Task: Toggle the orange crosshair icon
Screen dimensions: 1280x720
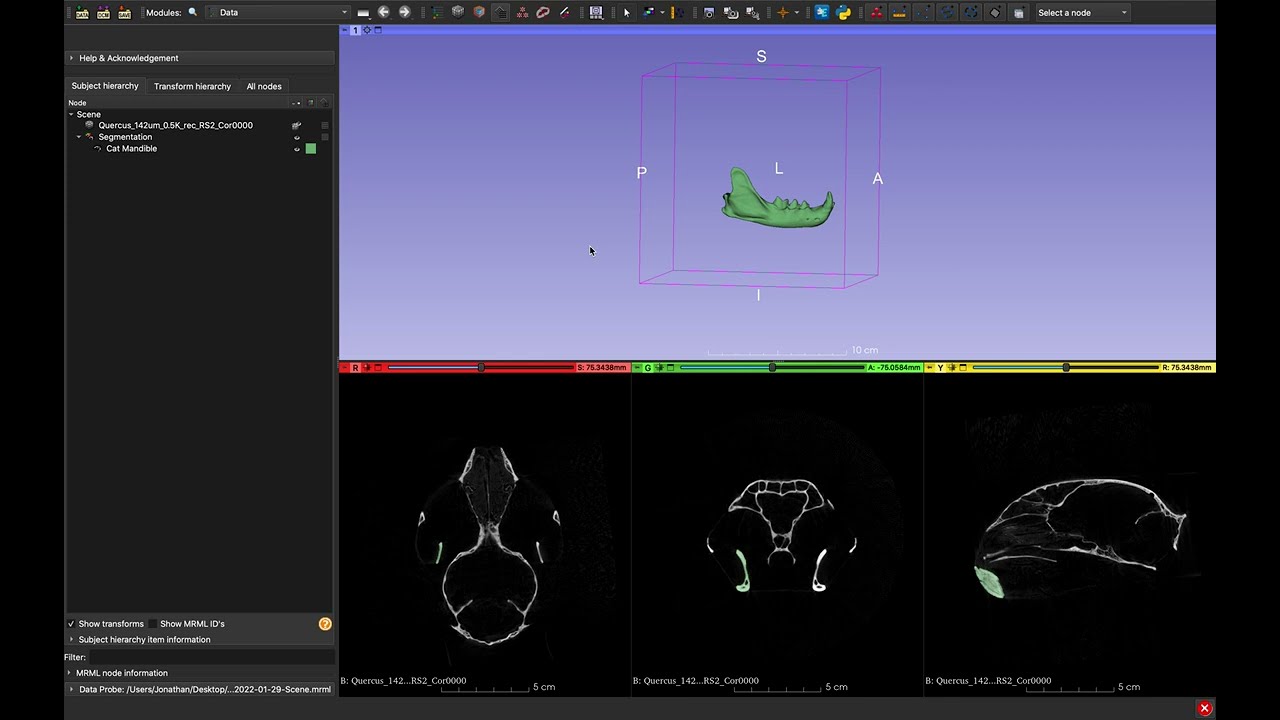Action: (x=782, y=12)
